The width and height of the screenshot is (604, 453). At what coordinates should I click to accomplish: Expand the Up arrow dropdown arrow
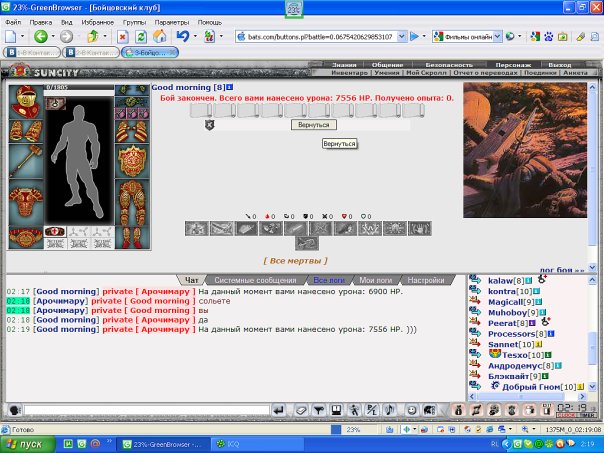[x=105, y=37]
